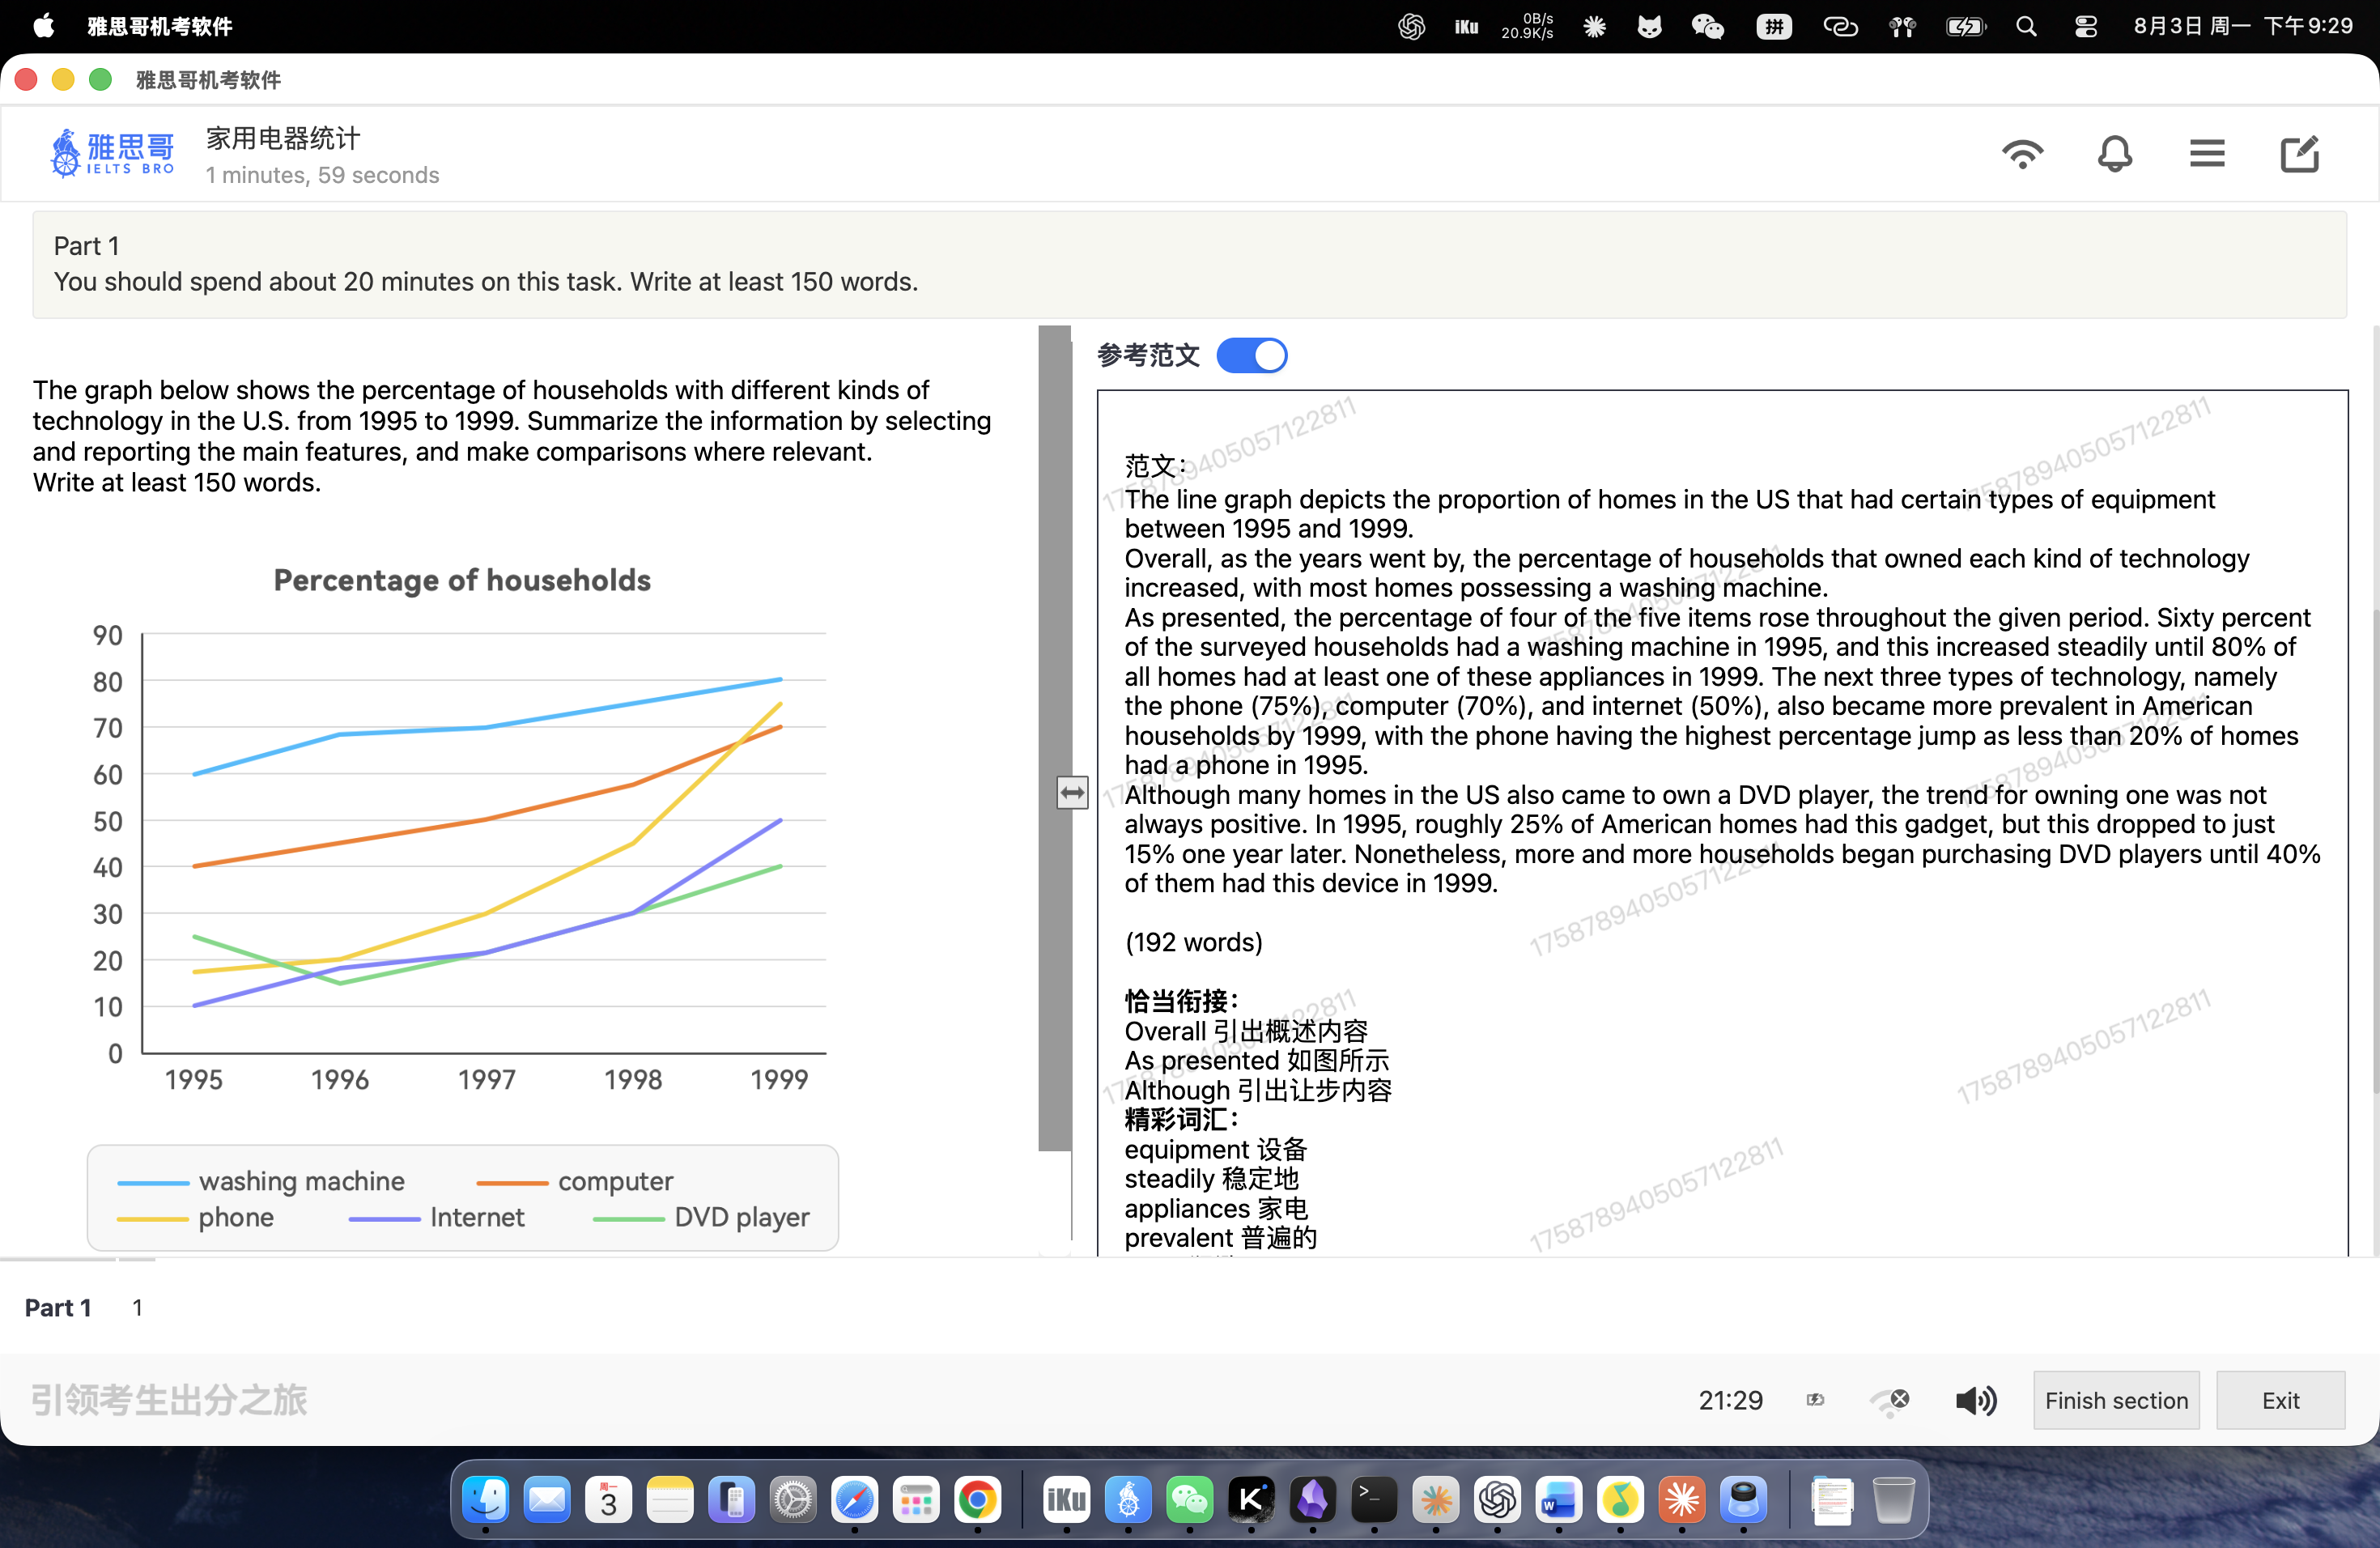Click the speaker volume icon
Image resolution: width=2380 pixels, height=1548 pixels.
(1975, 1400)
